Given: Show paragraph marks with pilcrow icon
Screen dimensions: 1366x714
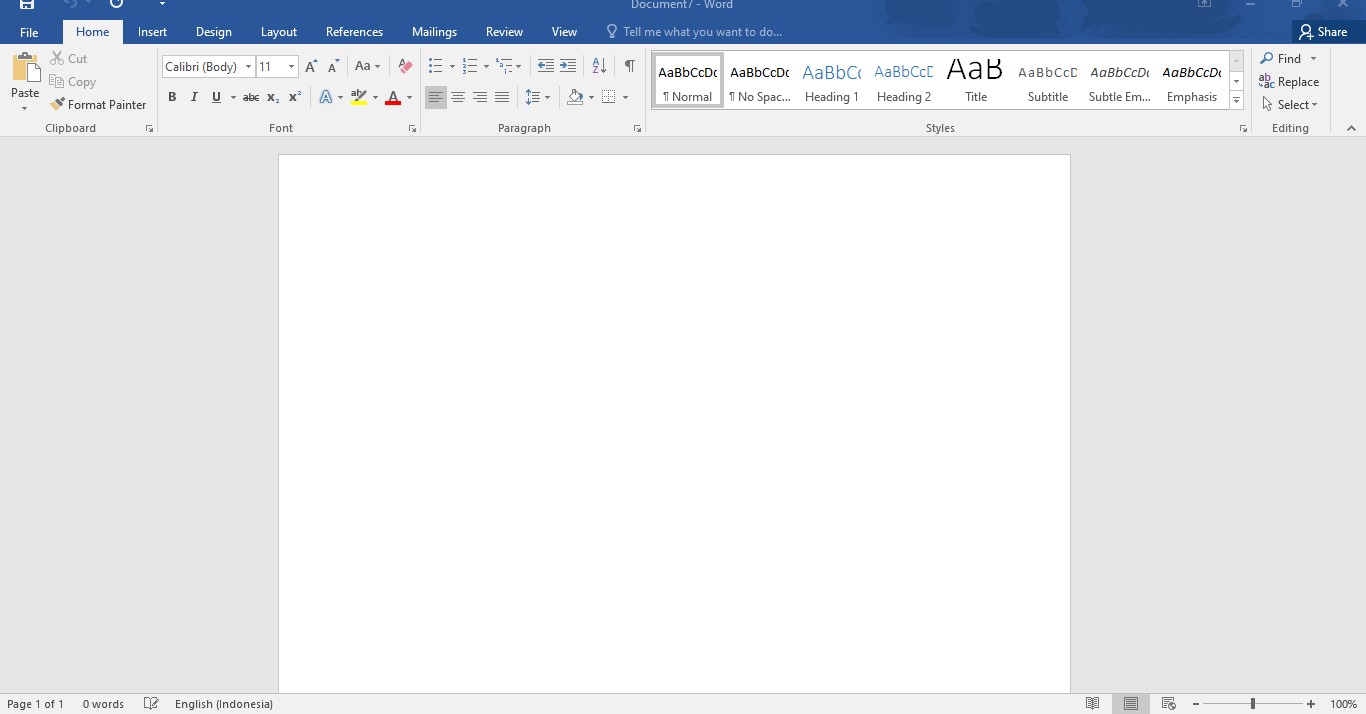Looking at the screenshot, I should [x=629, y=66].
